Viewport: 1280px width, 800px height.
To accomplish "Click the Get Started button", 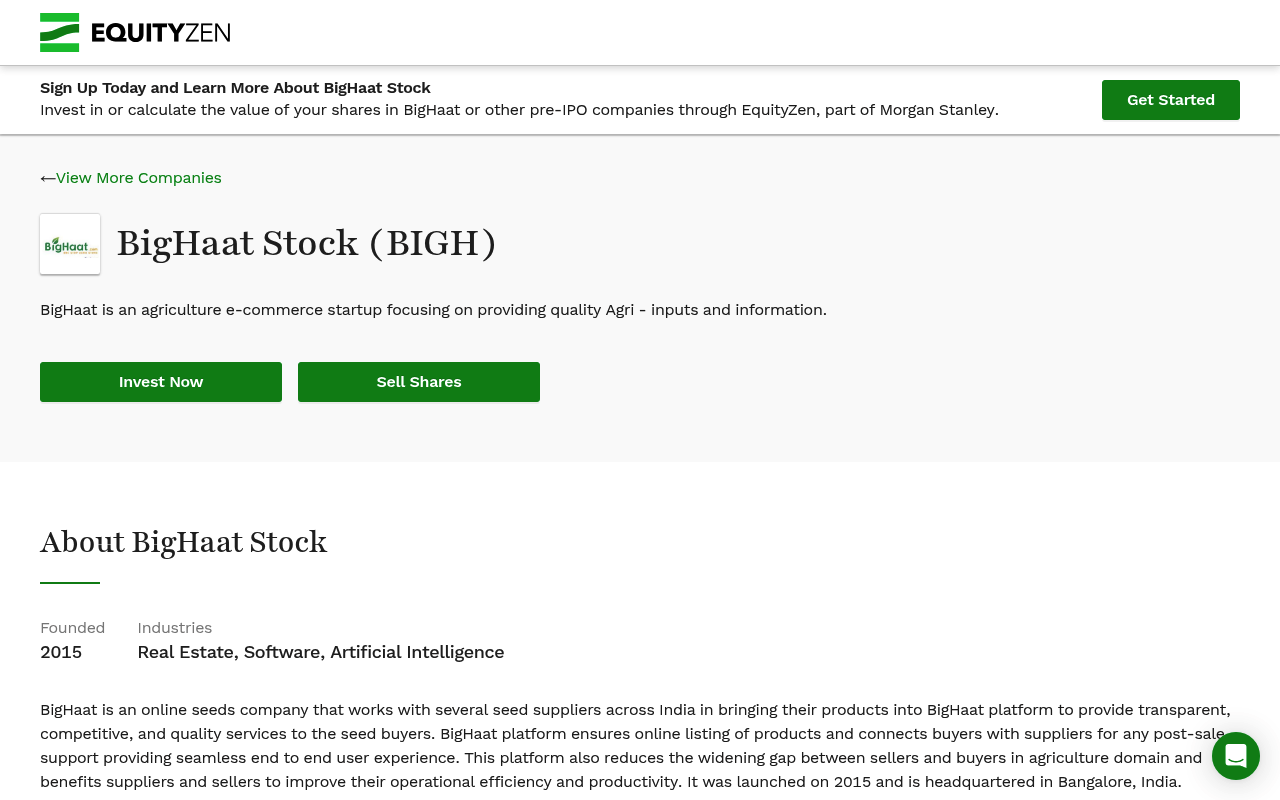I will coord(1171,100).
